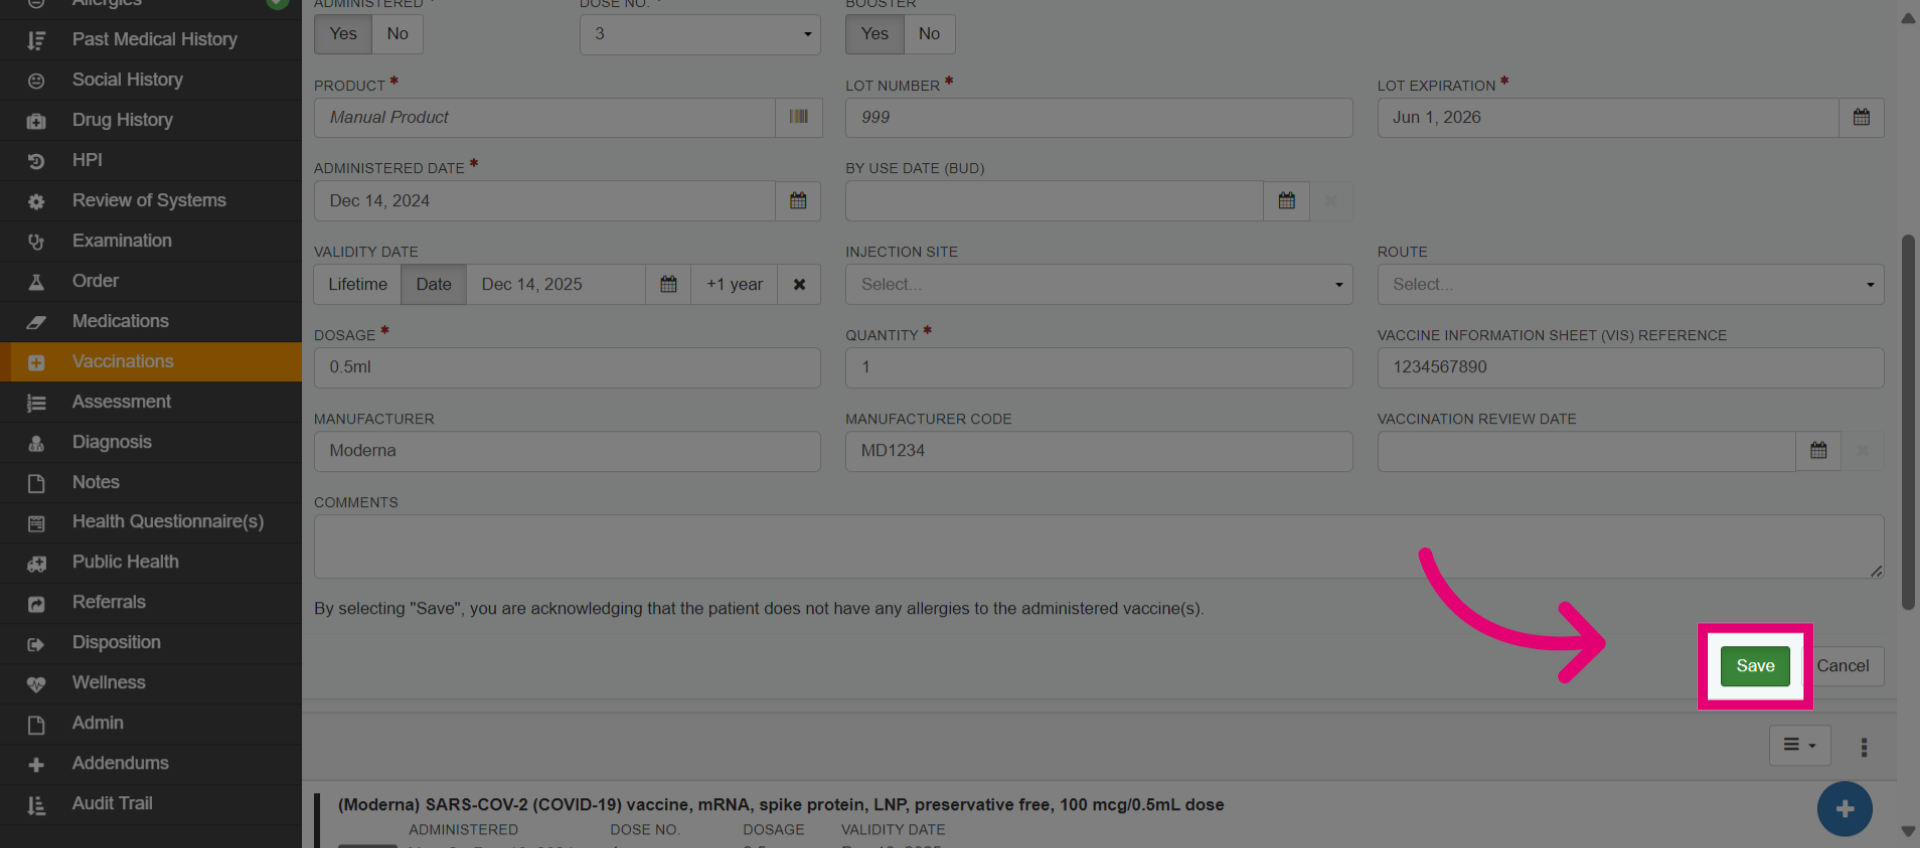This screenshot has width=1920, height=848.
Task: Click the Quantity field
Action: (x=1099, y=367)
